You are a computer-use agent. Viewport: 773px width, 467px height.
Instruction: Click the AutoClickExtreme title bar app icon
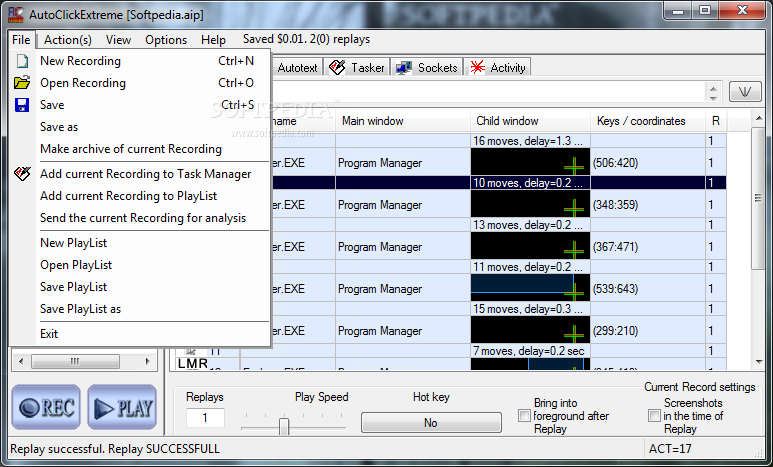coord(16,15)
